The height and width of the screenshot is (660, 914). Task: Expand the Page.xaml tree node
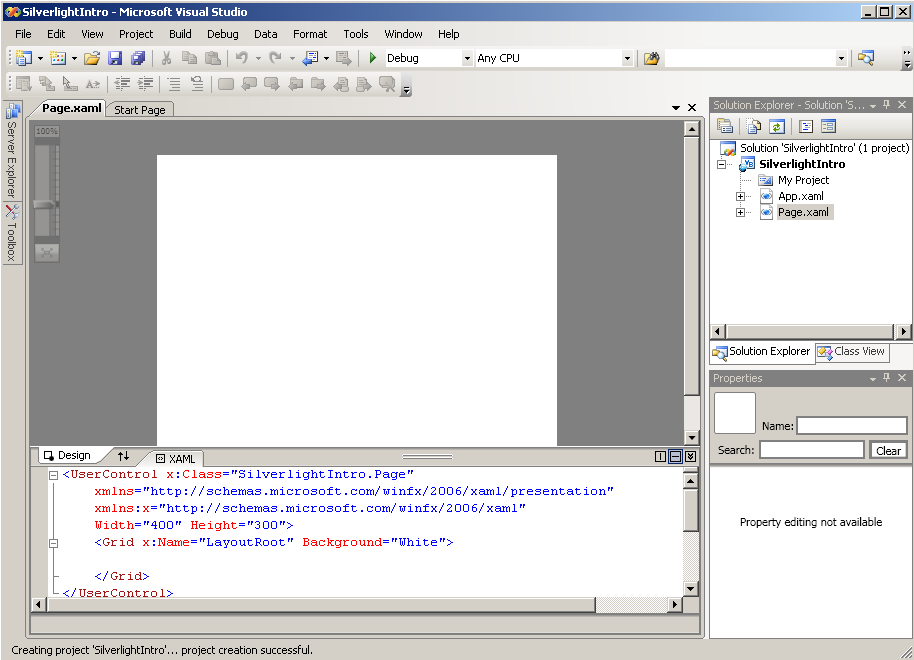point(740,213)
